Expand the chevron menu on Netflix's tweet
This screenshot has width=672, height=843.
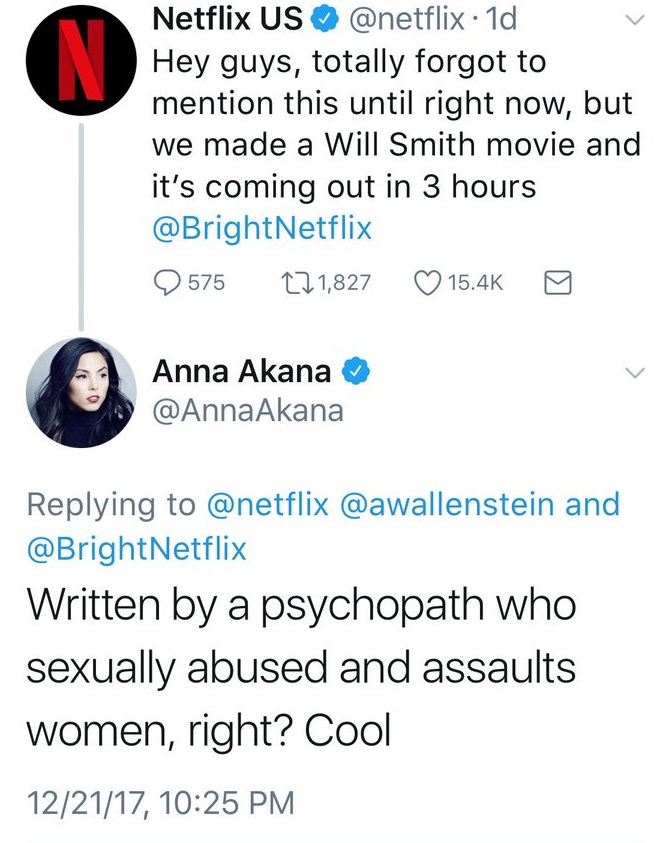pyautogui.click(x=635, y=19)
